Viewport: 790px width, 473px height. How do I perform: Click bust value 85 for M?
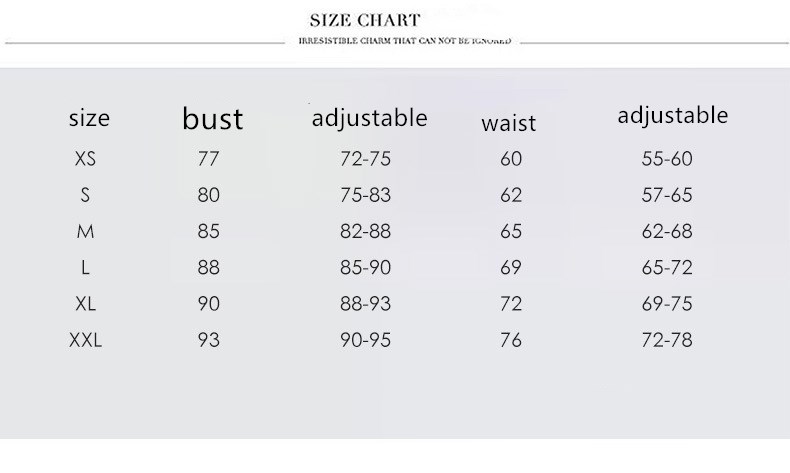point(208,231)
